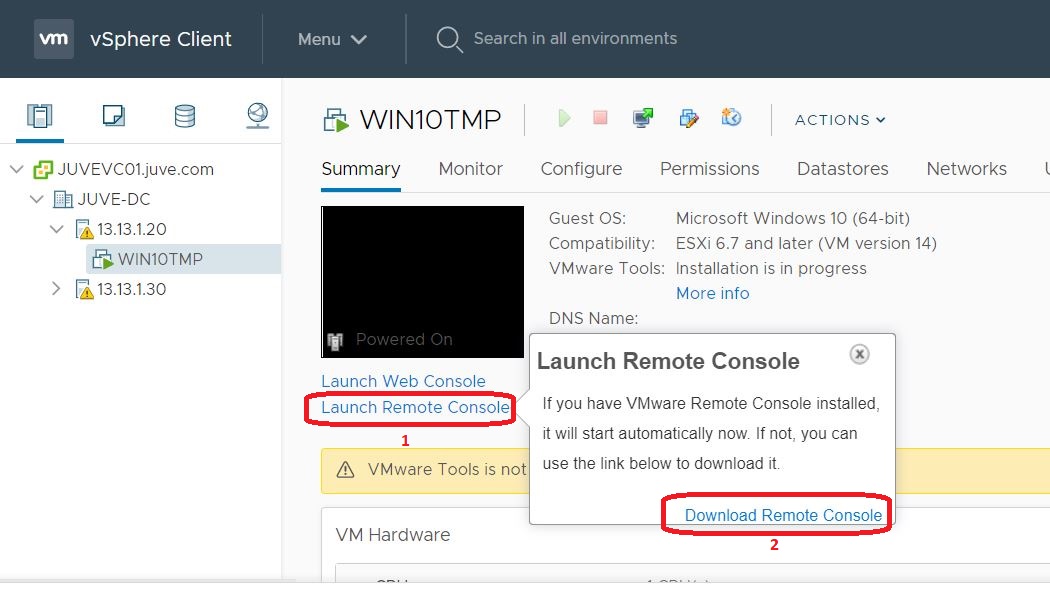
Task: Click the Download Remote Console link
Action: coord(783,515)
